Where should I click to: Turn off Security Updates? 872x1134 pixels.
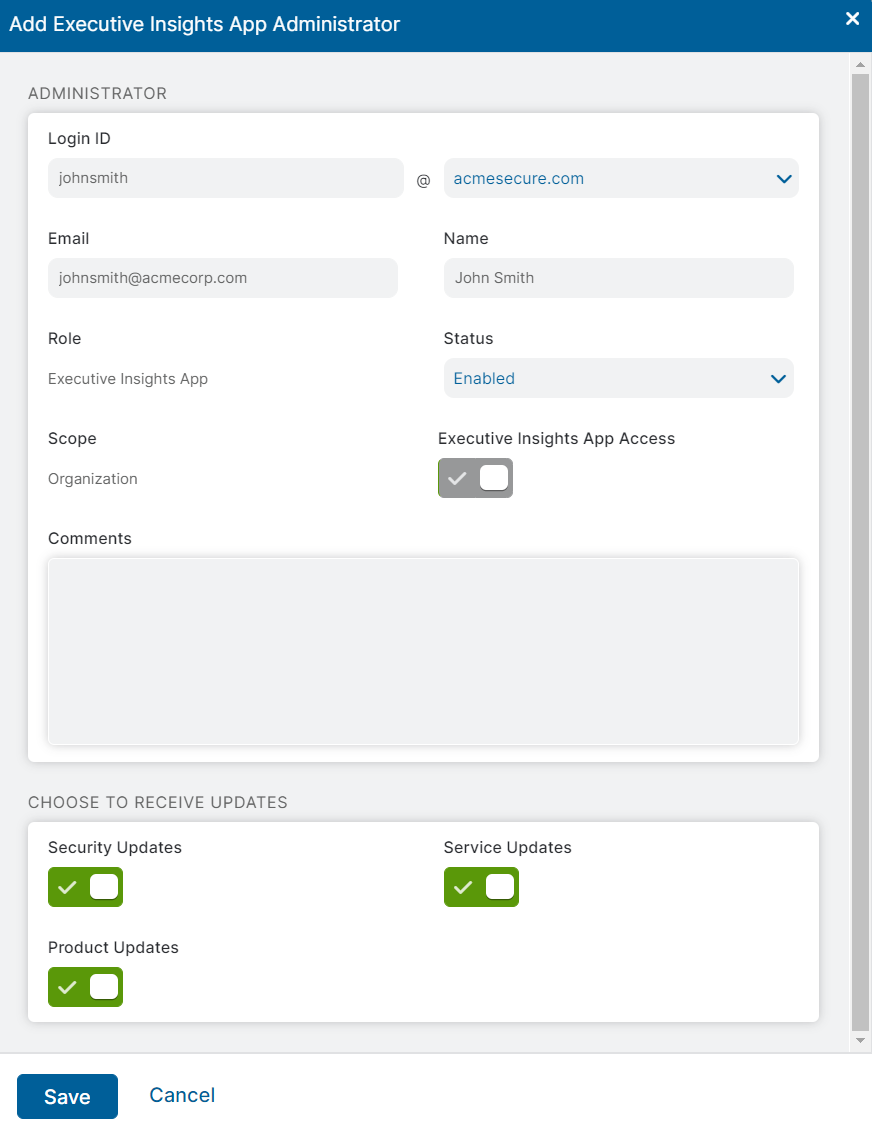85,887
